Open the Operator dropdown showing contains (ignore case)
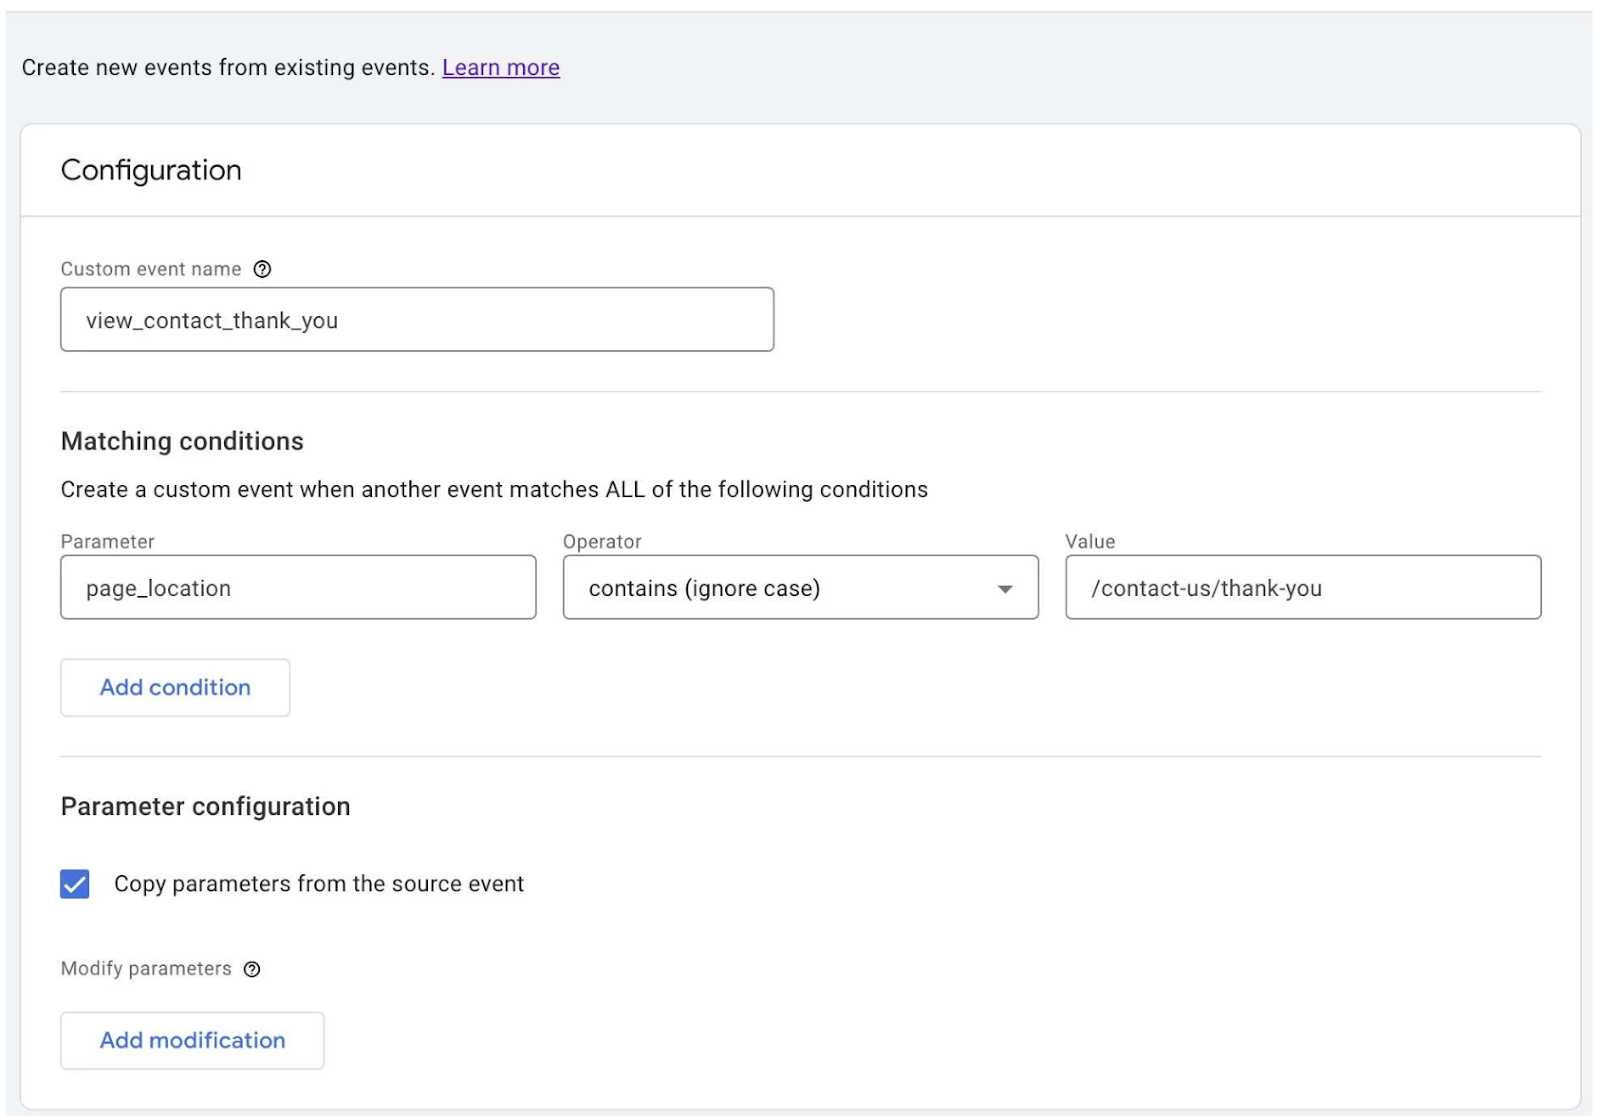The image size is (1600, 1116). 780,588
